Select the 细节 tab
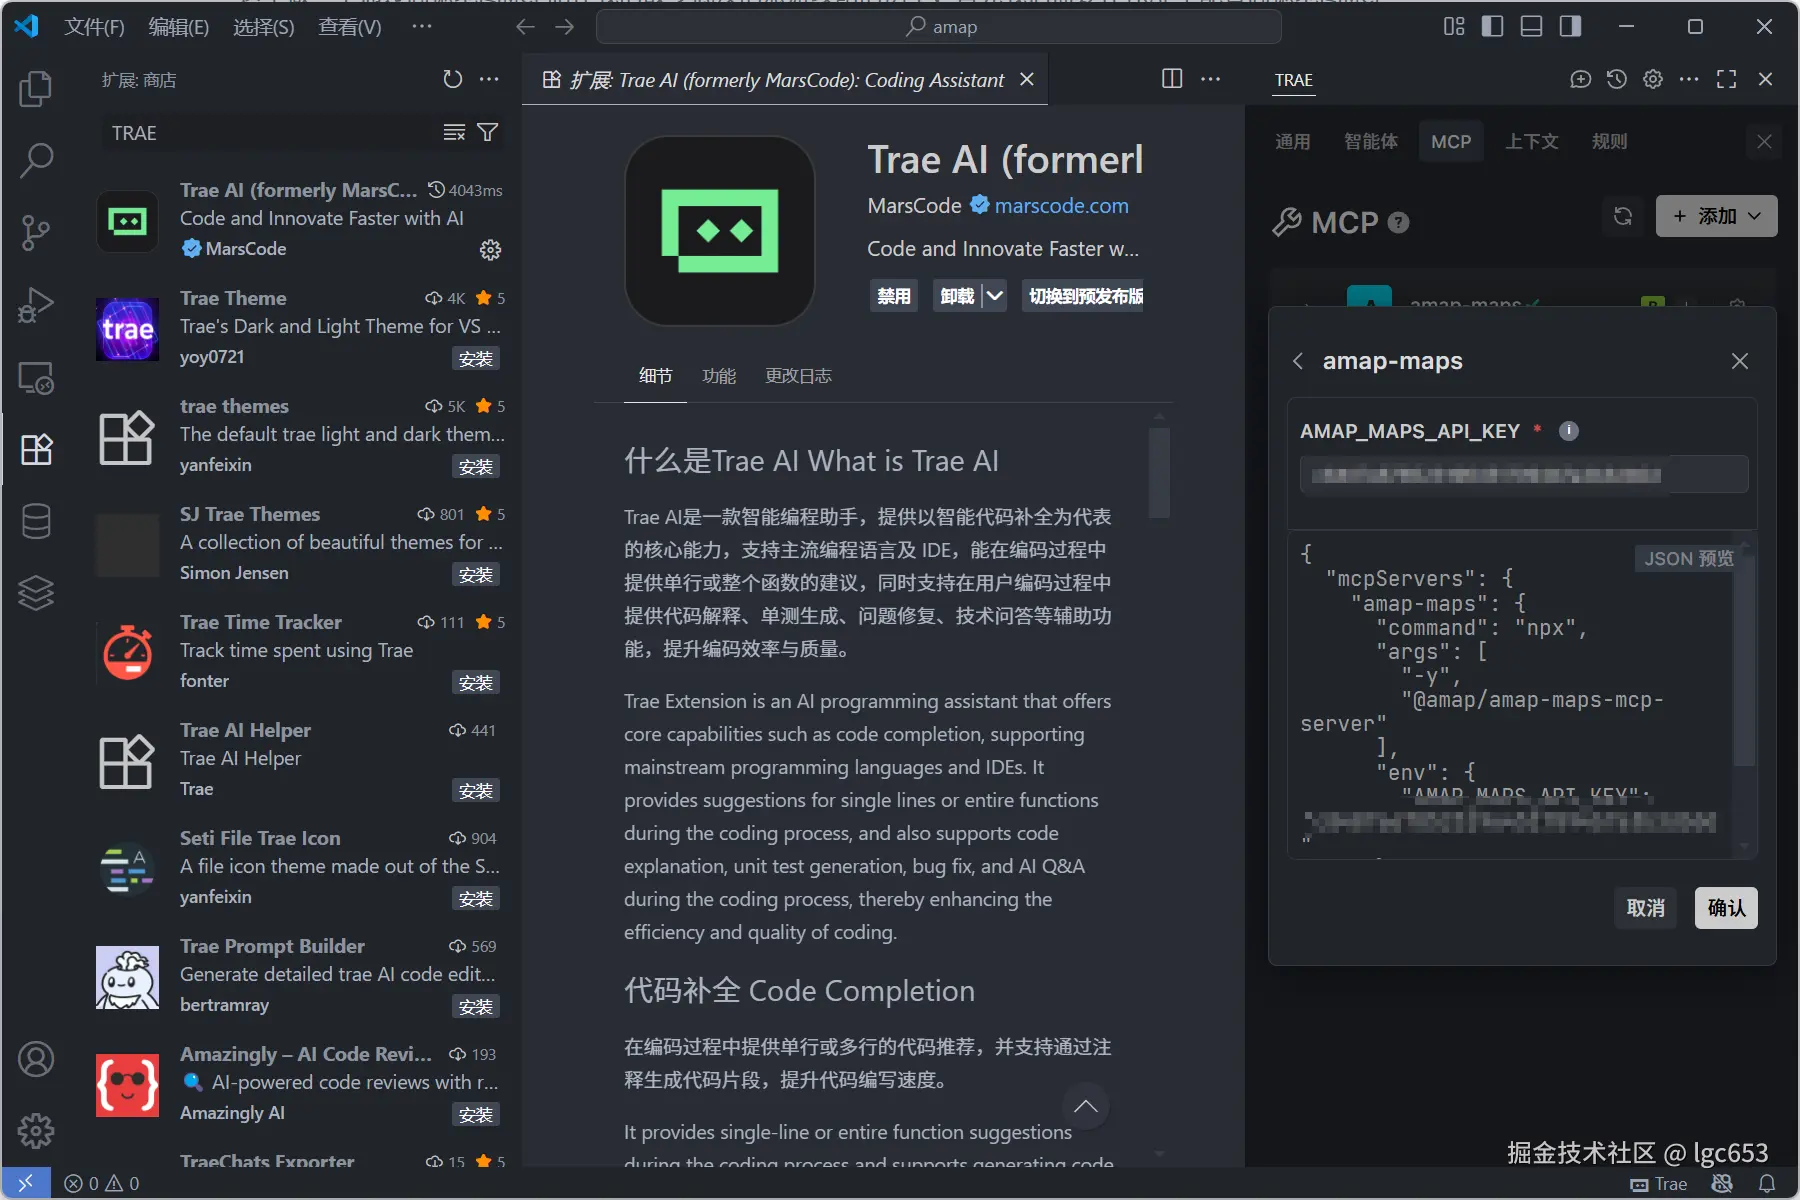Screen dimensions: 1800x1200 coord(655,376)
